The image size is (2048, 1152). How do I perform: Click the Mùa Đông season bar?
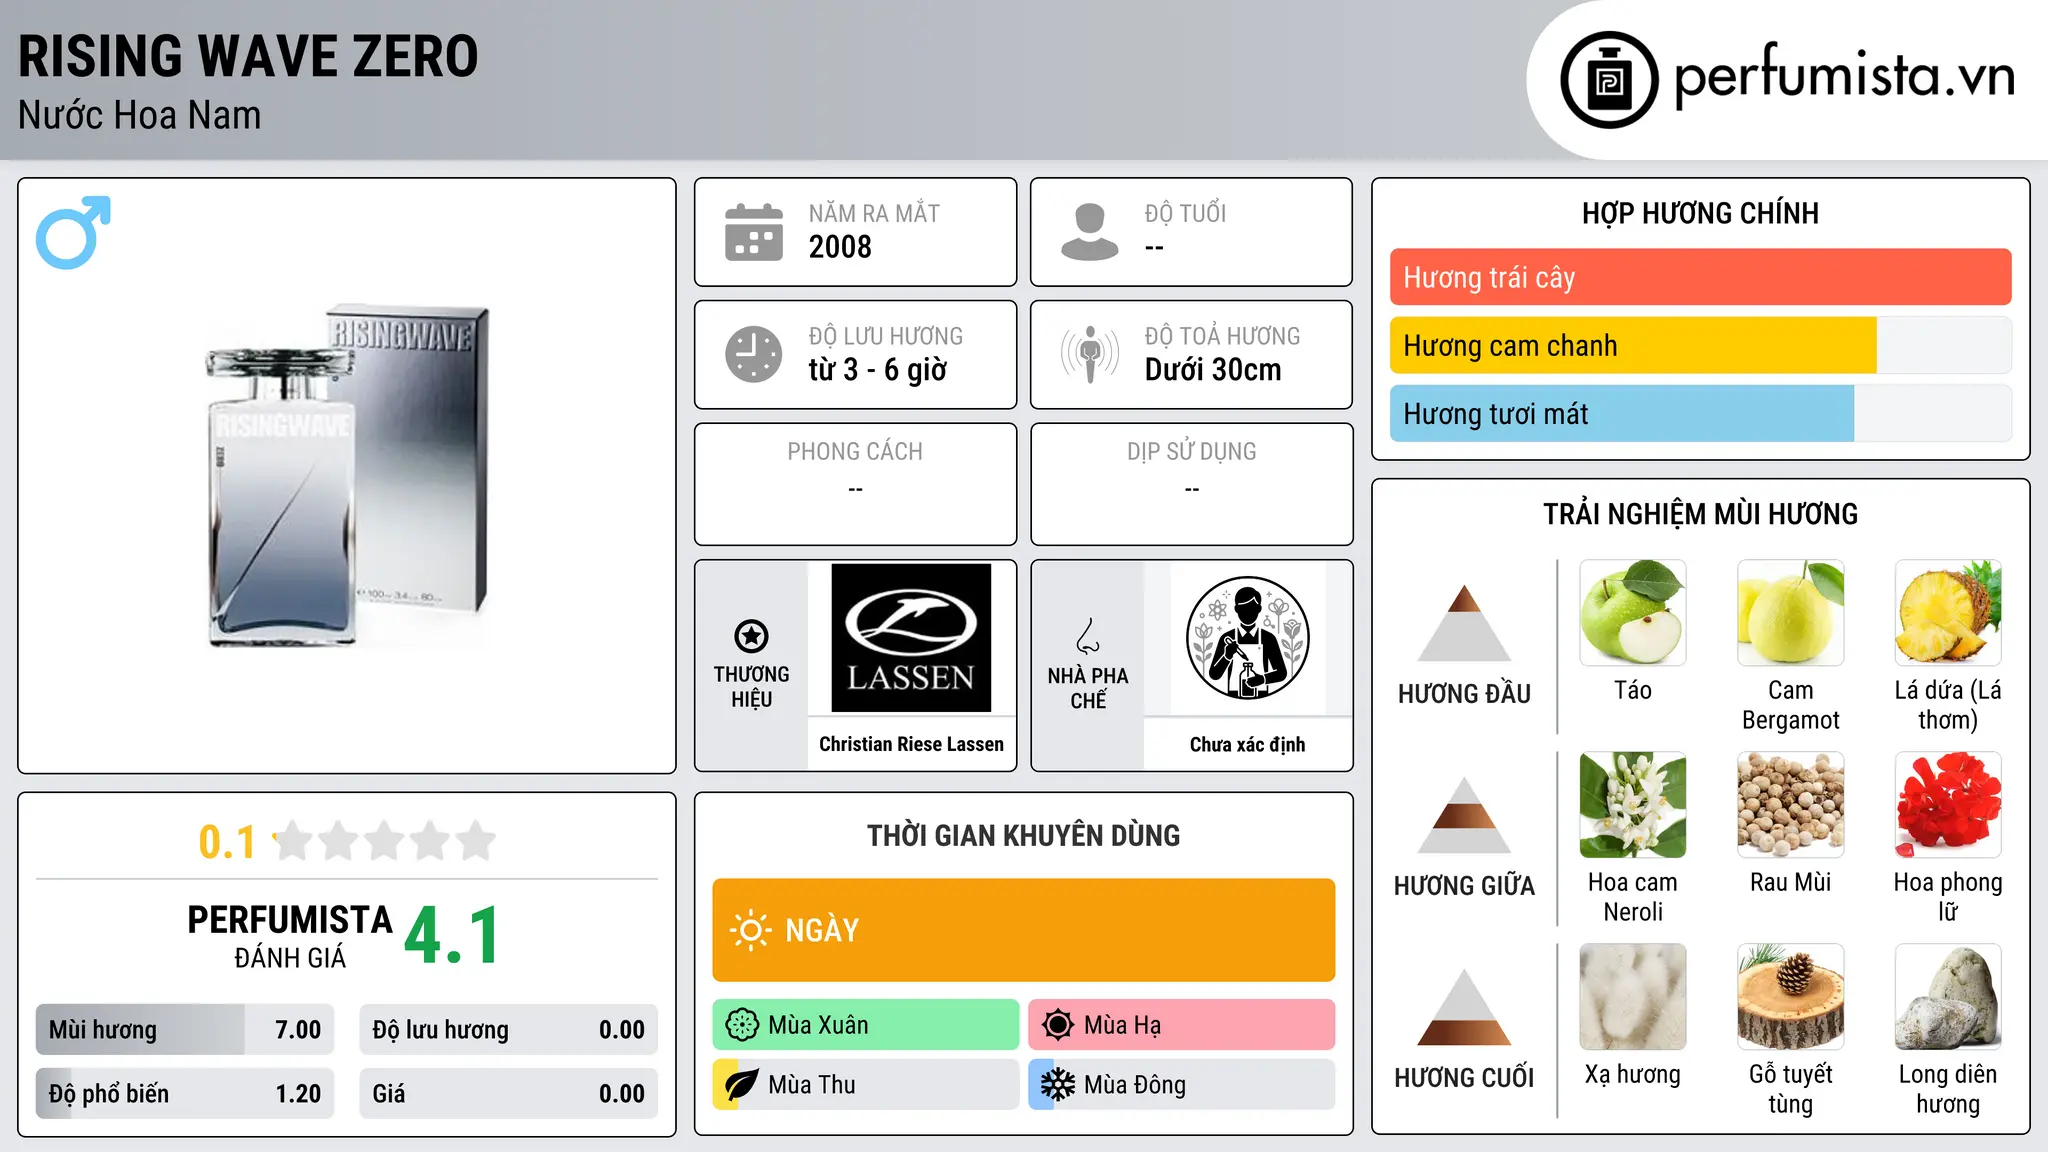1182,1085
